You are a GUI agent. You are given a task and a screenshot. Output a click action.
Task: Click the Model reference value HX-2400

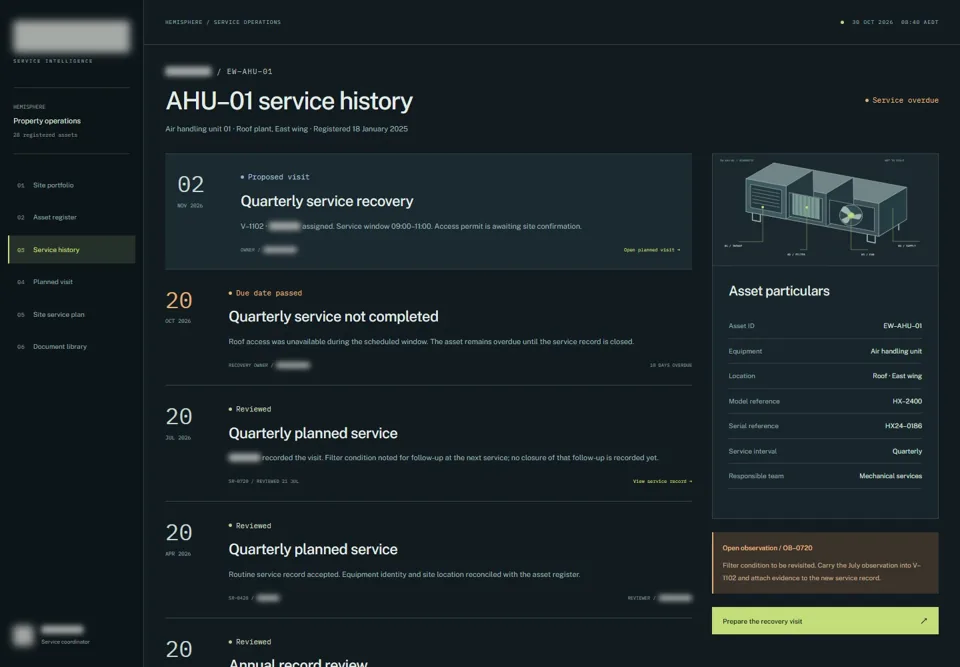click(x=907, y=401)
